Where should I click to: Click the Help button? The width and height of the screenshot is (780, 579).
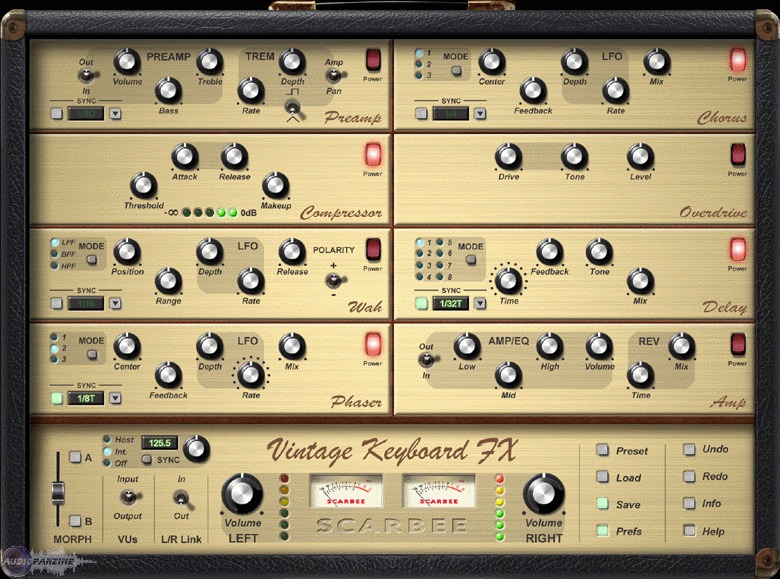(x=689, y=530)
